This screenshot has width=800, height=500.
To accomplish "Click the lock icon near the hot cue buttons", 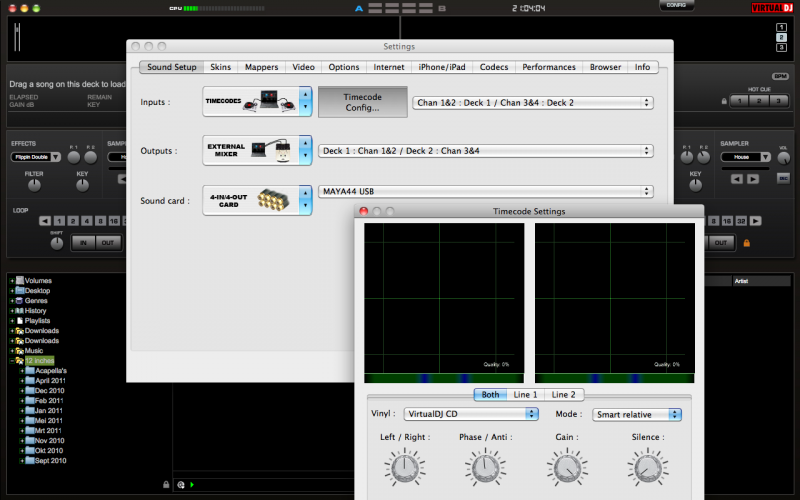I will click(724, 101).
